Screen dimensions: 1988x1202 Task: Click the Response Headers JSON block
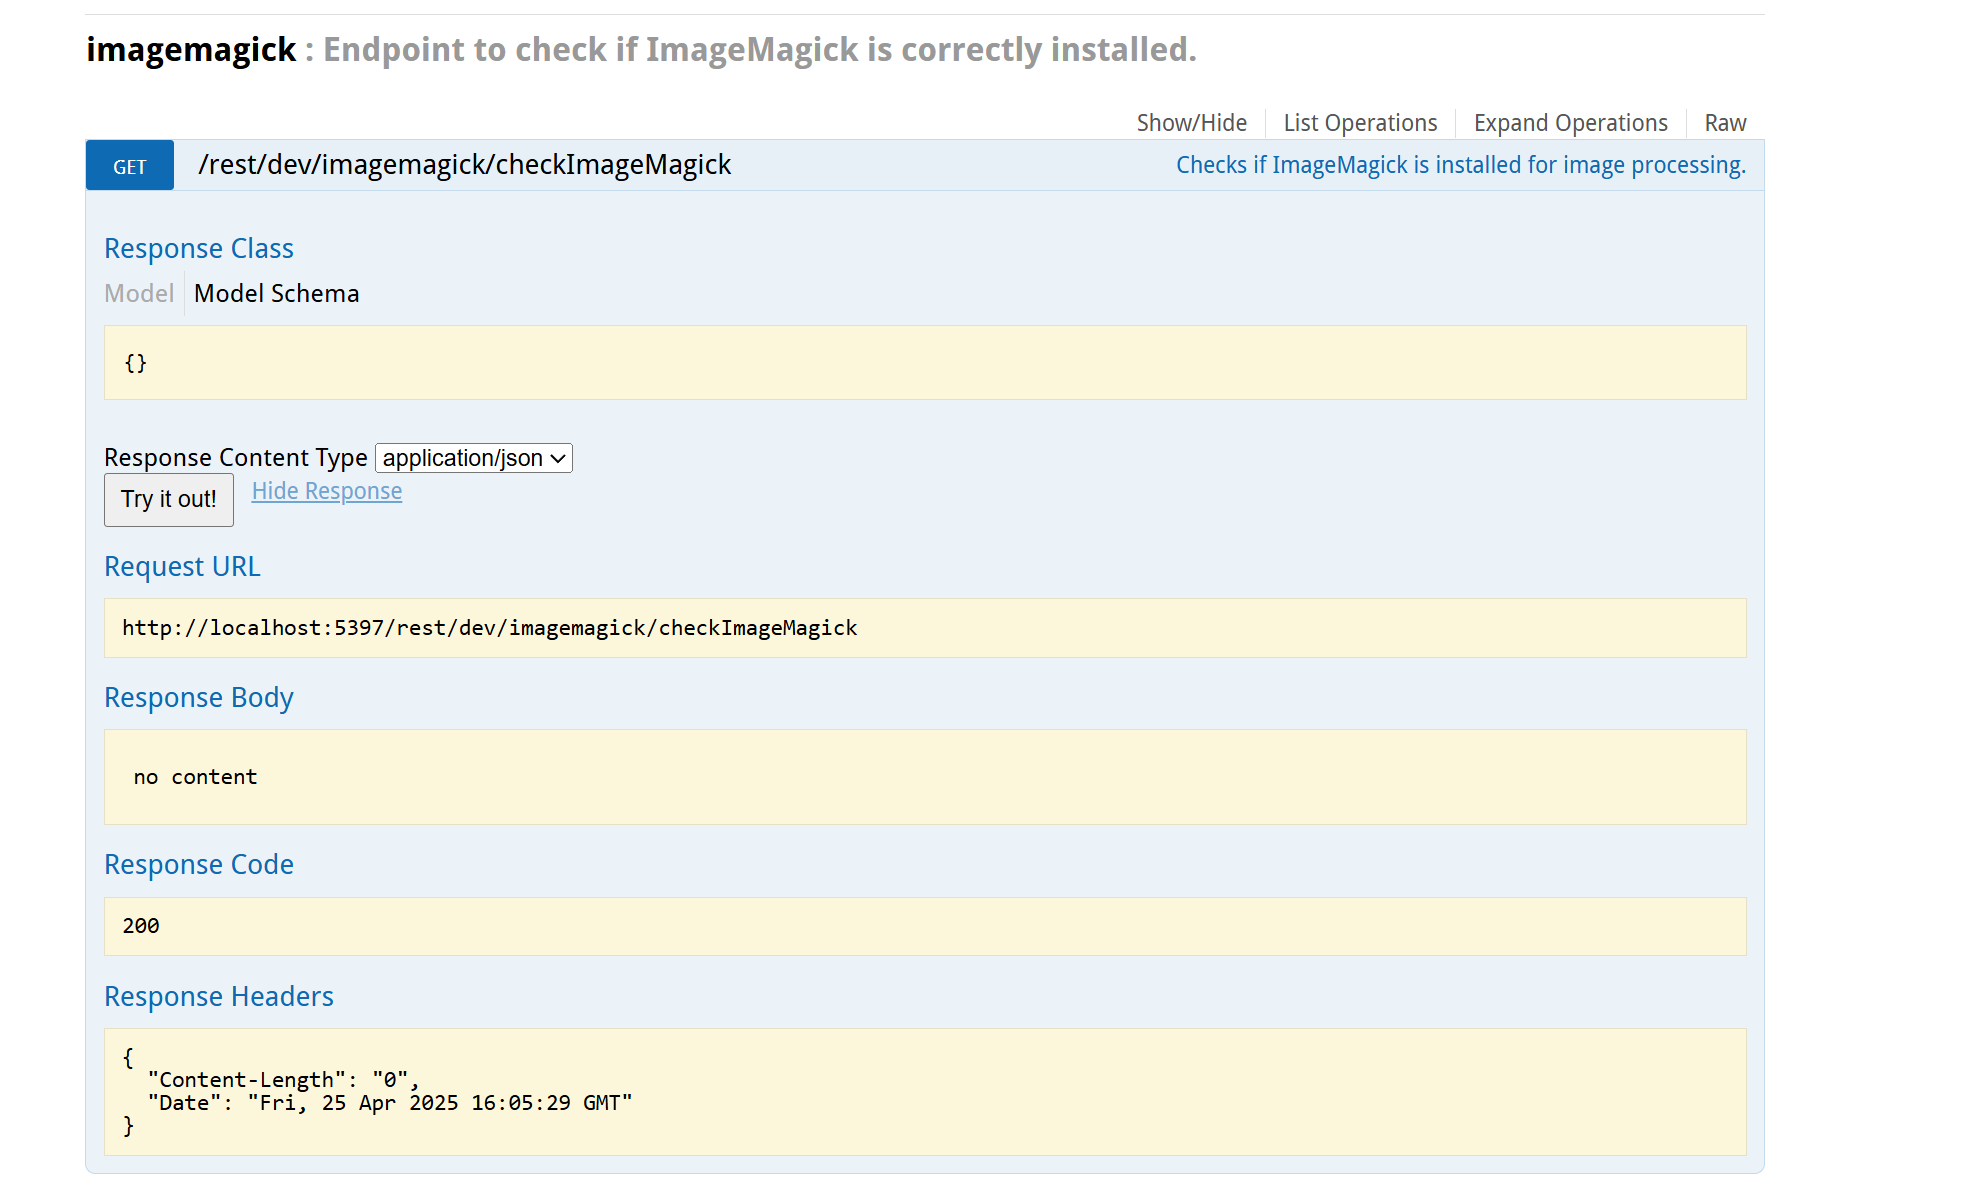point(924,1091)
